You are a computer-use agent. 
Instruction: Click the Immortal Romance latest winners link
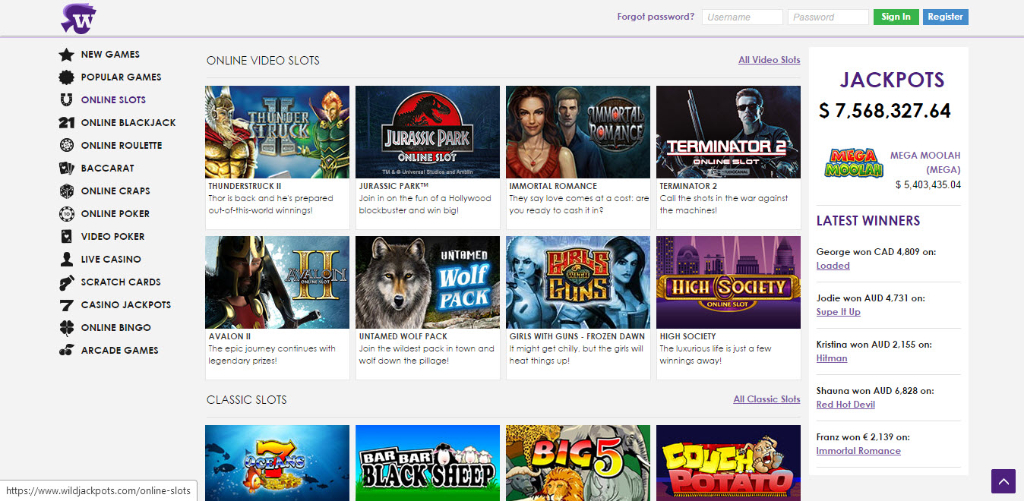point(858,451)
